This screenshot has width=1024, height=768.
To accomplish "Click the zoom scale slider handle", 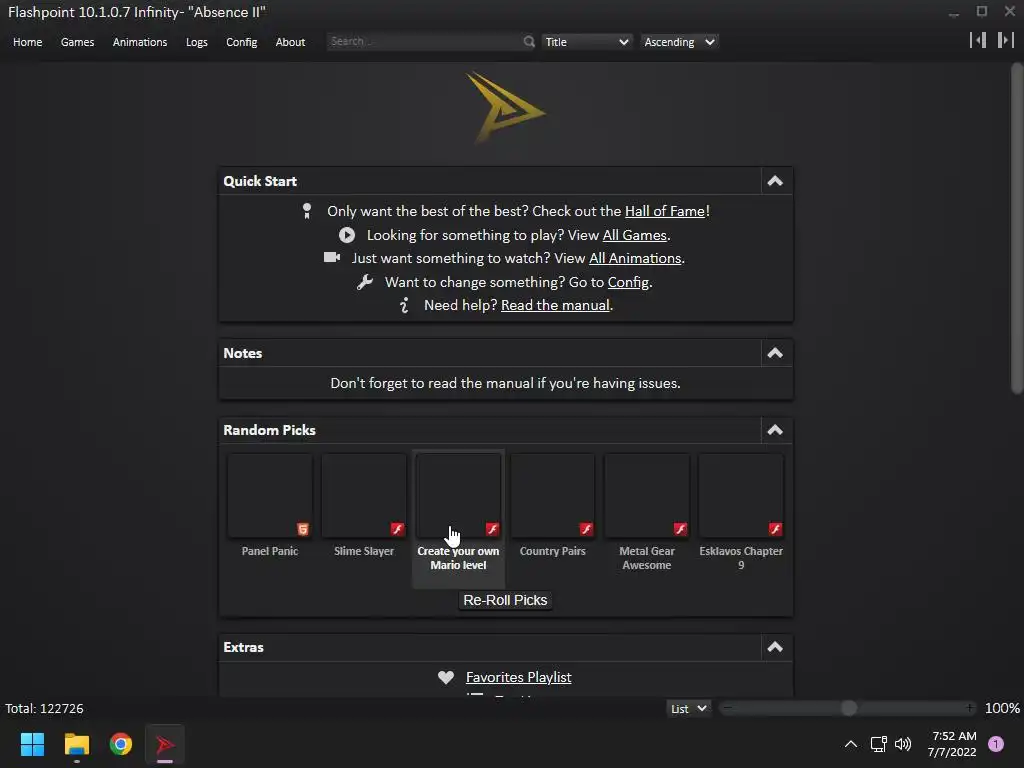I will 849,709.
